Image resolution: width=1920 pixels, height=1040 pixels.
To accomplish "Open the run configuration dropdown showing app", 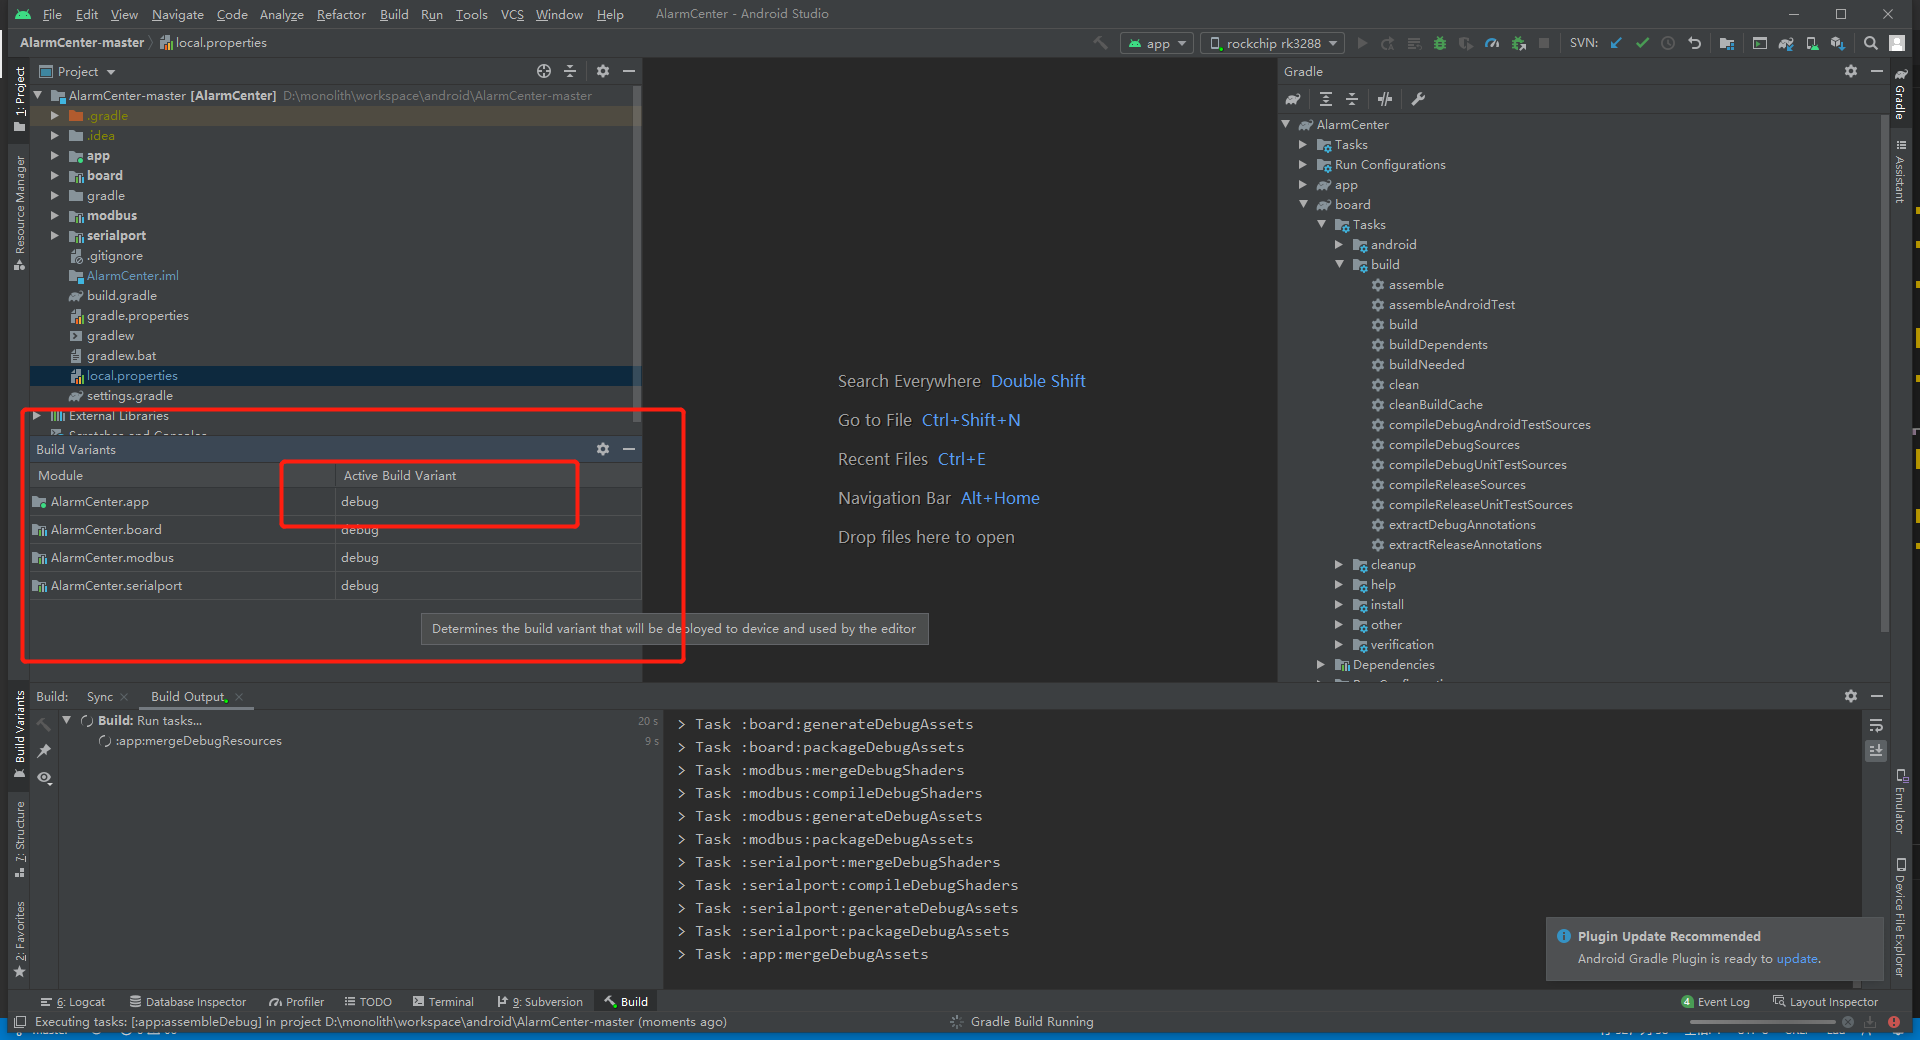I will 1156,43.
